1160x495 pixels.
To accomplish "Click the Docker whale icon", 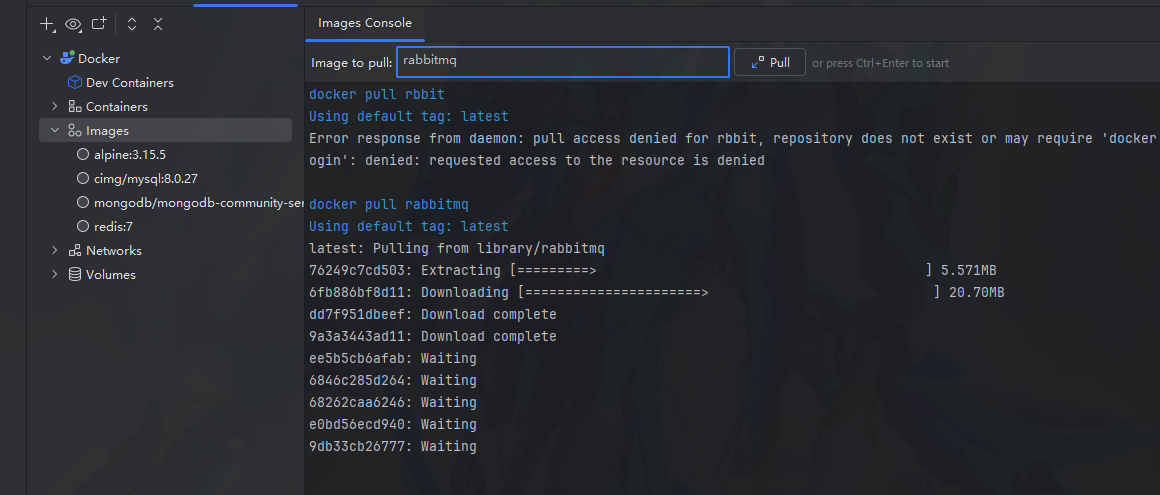I will 67,58.
